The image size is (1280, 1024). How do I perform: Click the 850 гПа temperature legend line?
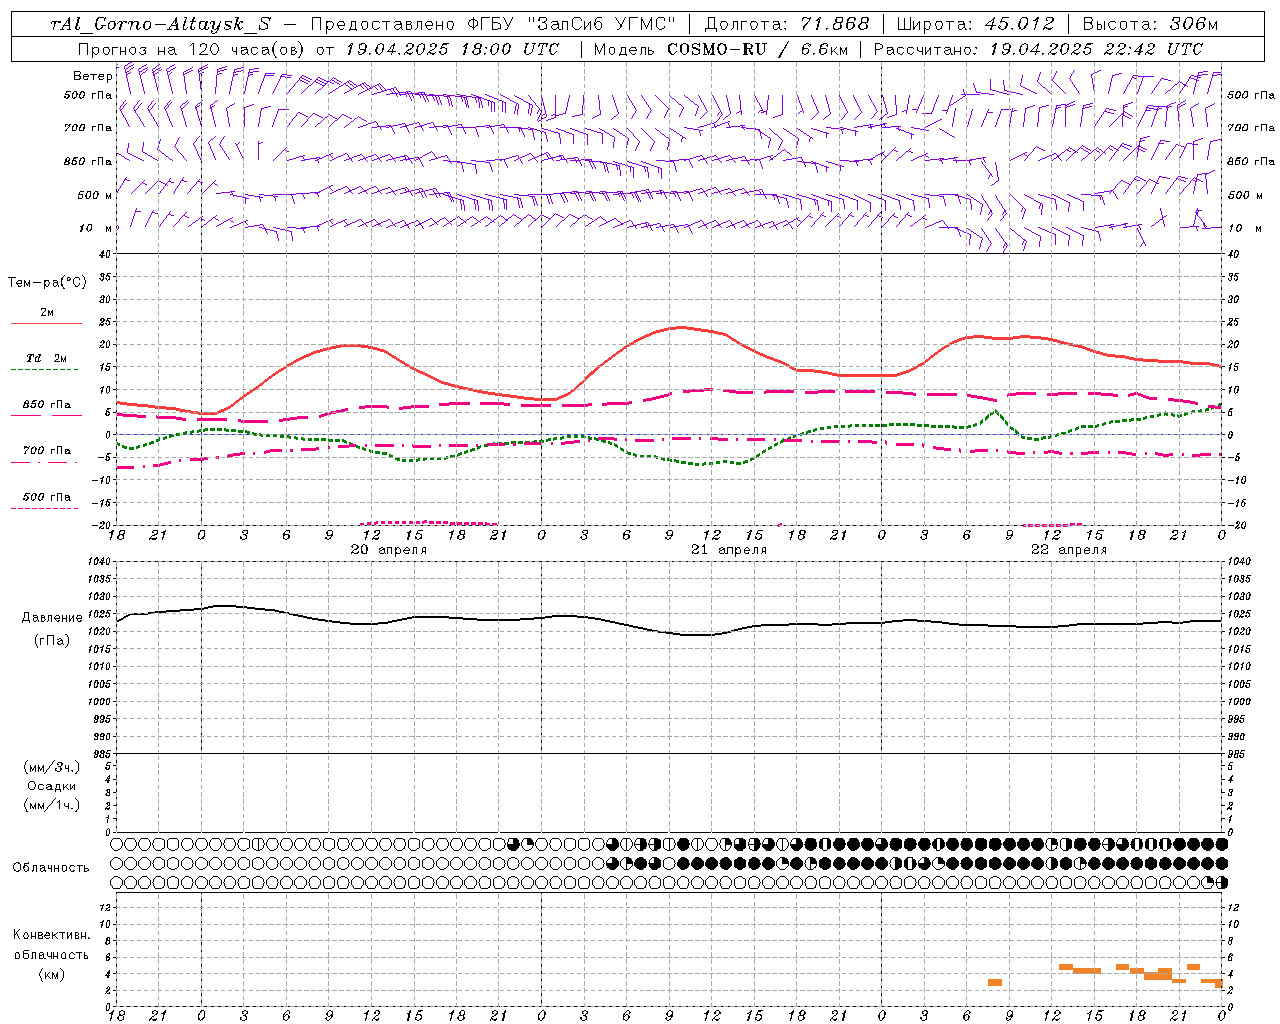[x=46, y=415]
